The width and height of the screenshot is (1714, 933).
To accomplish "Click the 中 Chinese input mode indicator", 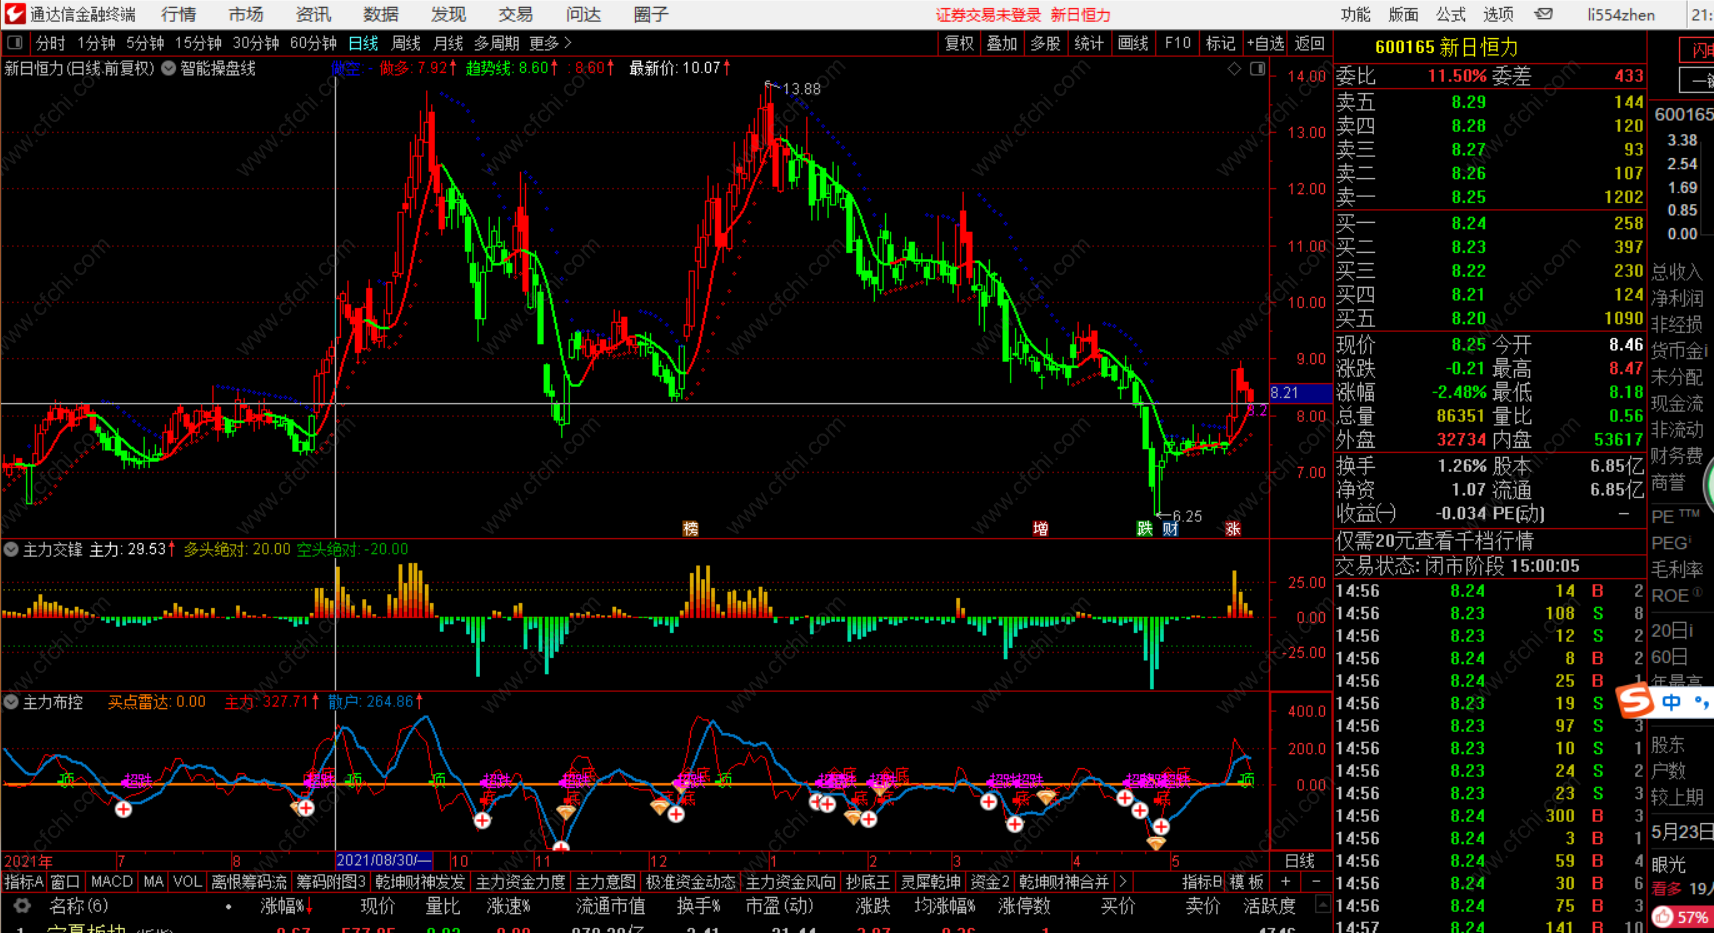I will pos(1671,702).
